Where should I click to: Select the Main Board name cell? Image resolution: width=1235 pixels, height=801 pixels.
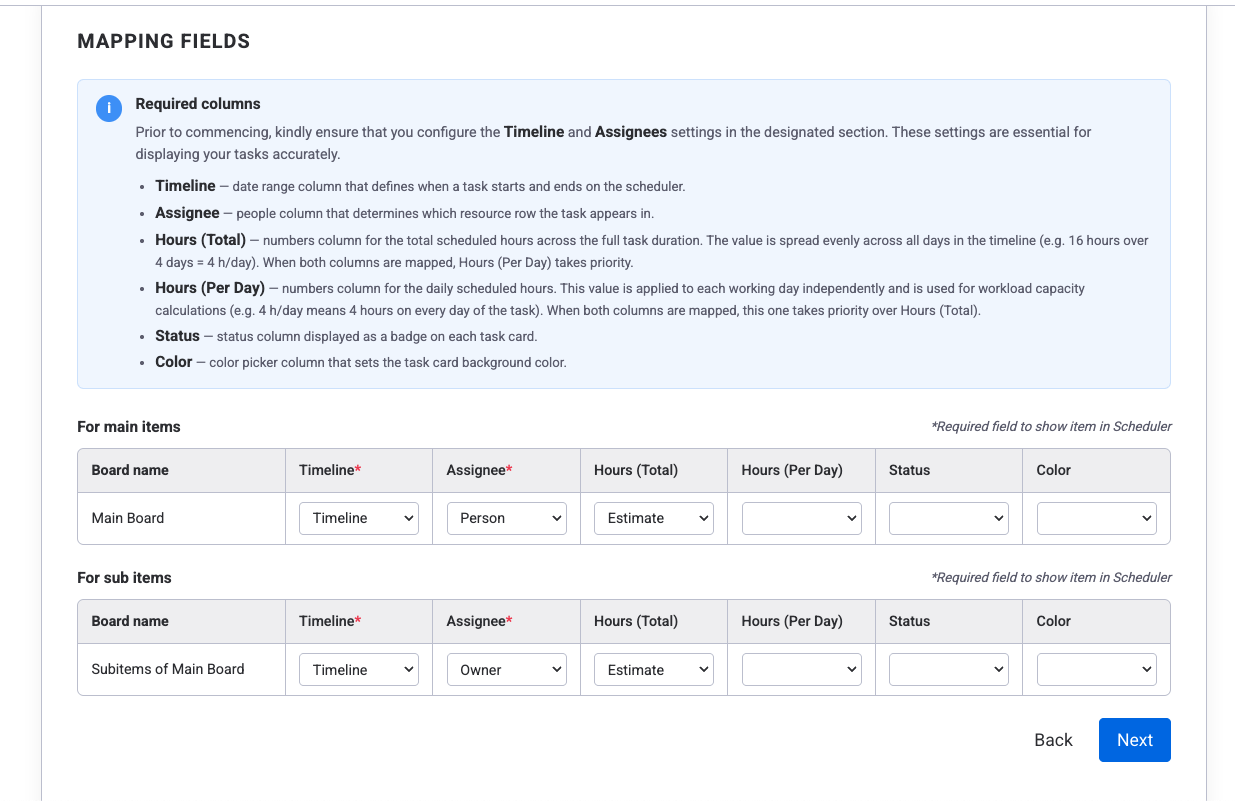coord(128,518)
